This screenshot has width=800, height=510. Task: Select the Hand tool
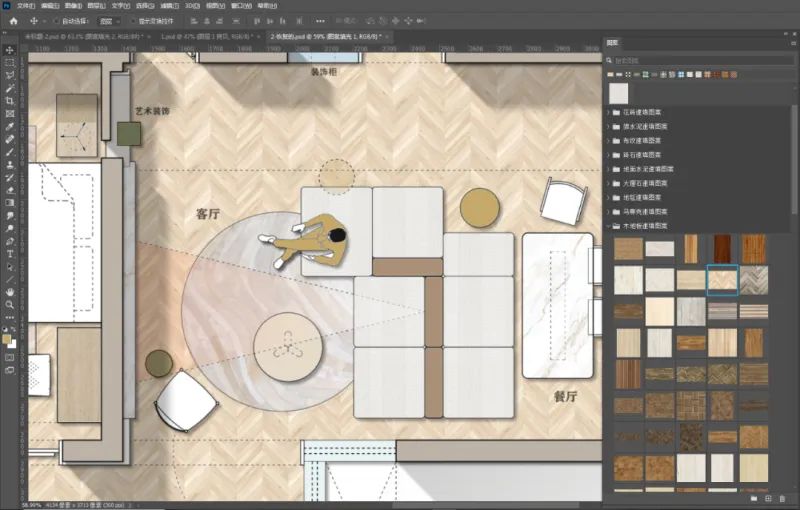tap(10, 291)
